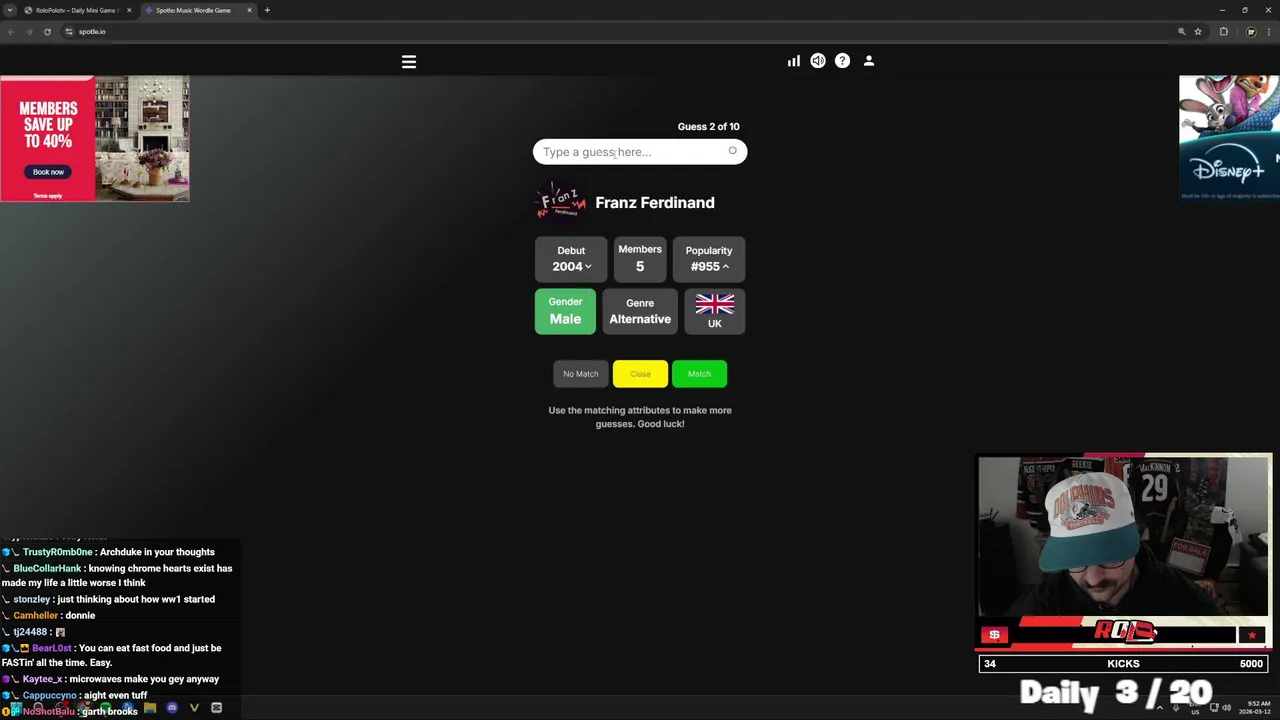Expand the tab search dropdown
1280x720 pixels.
click(x=10, y=10)
